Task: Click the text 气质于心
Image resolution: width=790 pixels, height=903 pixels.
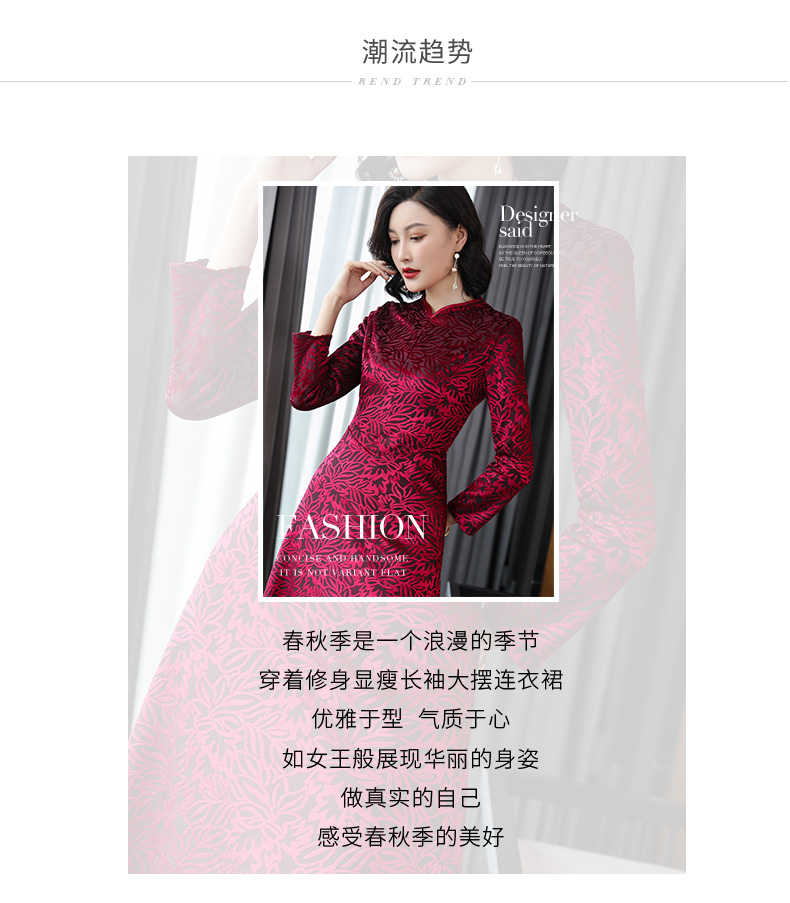Action: [x=464, y=719]
